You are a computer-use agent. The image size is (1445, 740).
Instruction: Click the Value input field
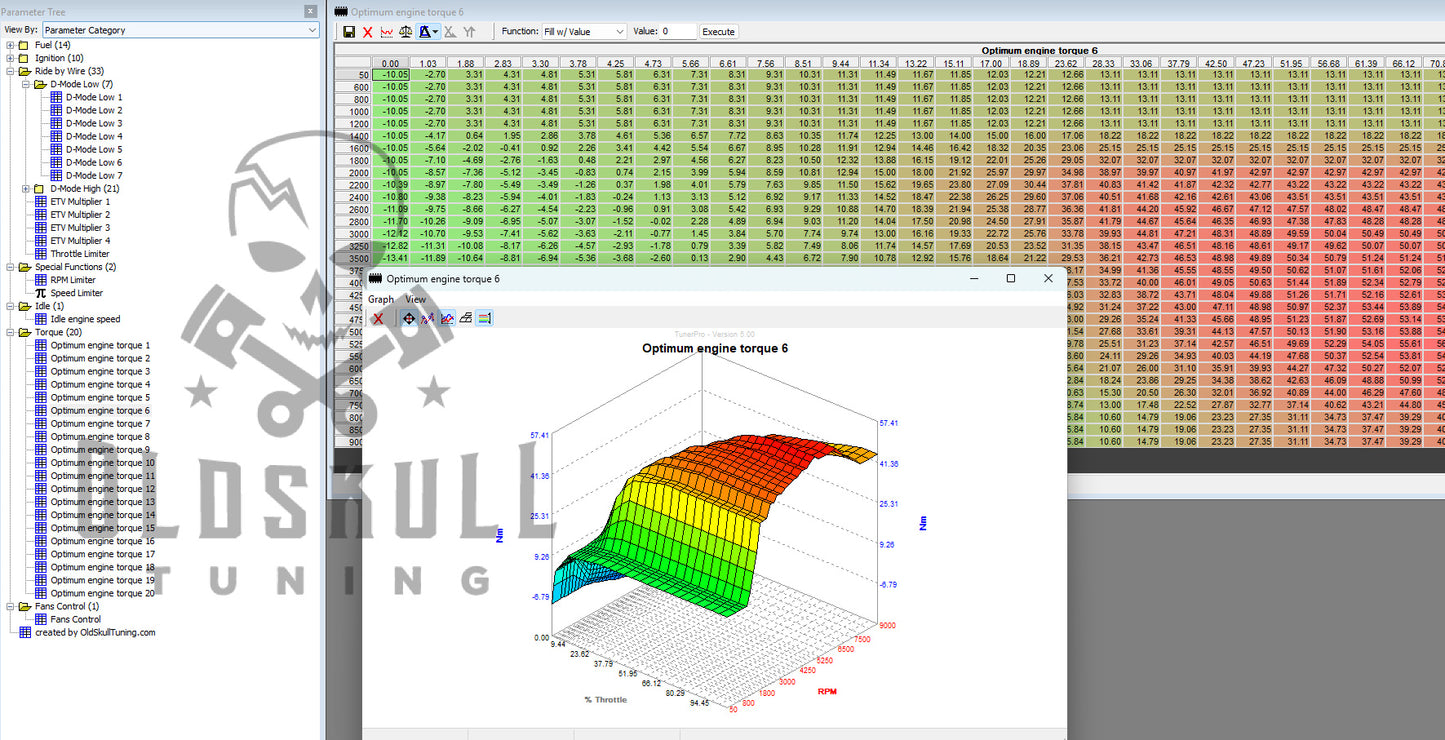coord(677,32)
